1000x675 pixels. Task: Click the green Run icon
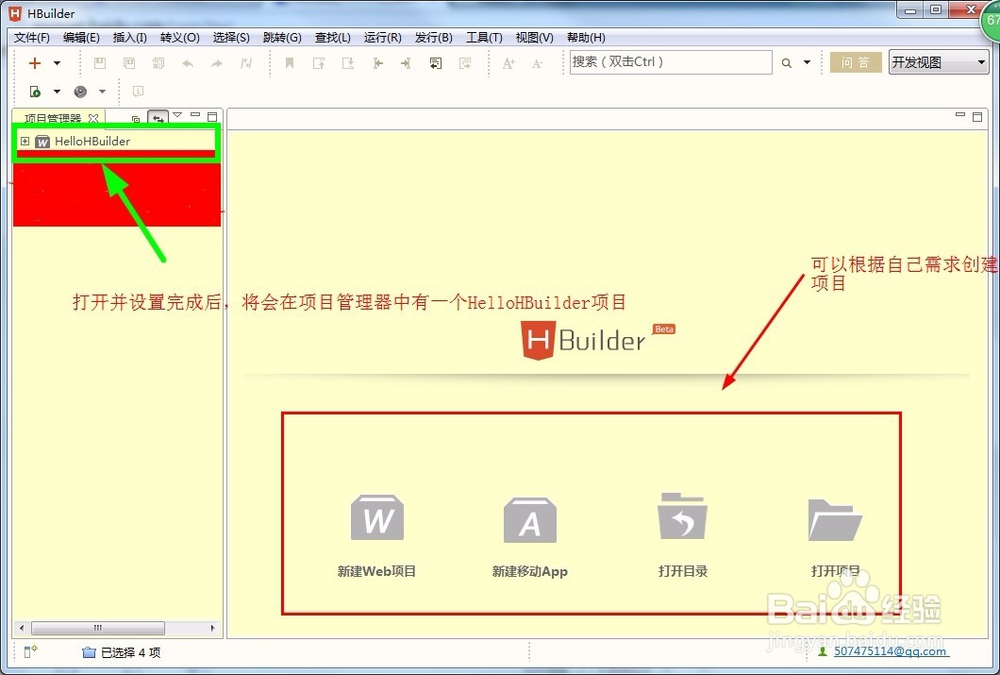tap(36, 89)
